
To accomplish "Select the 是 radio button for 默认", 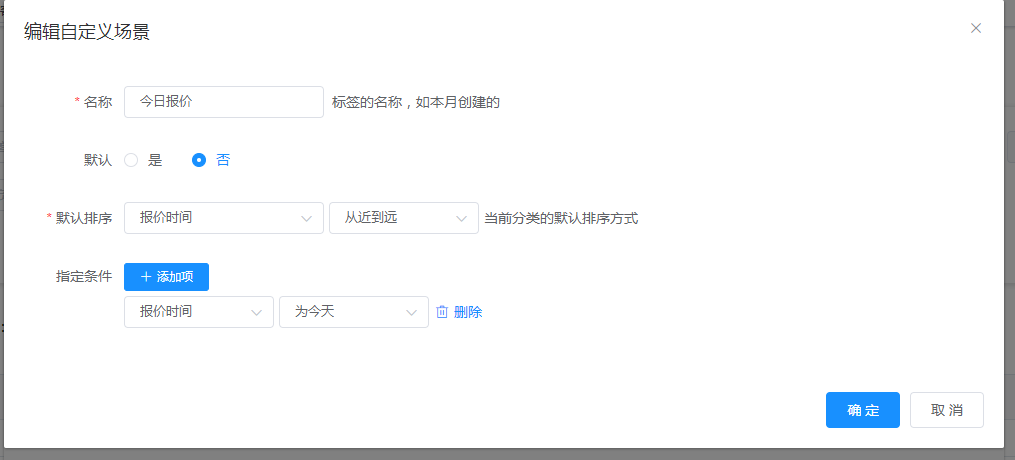I will [x=131, y=159].
